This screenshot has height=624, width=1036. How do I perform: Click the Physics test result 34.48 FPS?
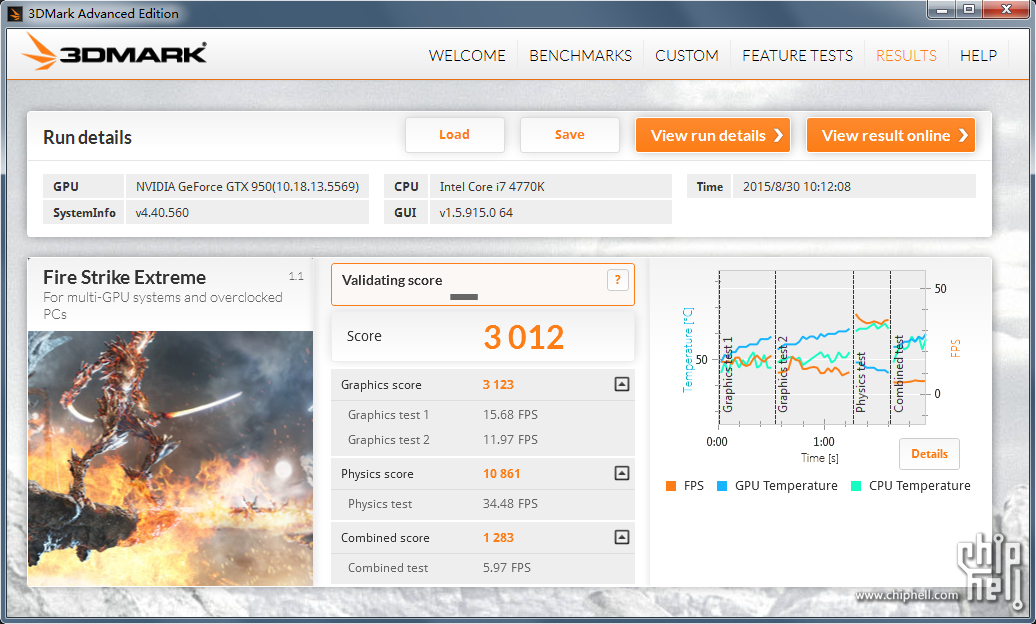(510, 504)
